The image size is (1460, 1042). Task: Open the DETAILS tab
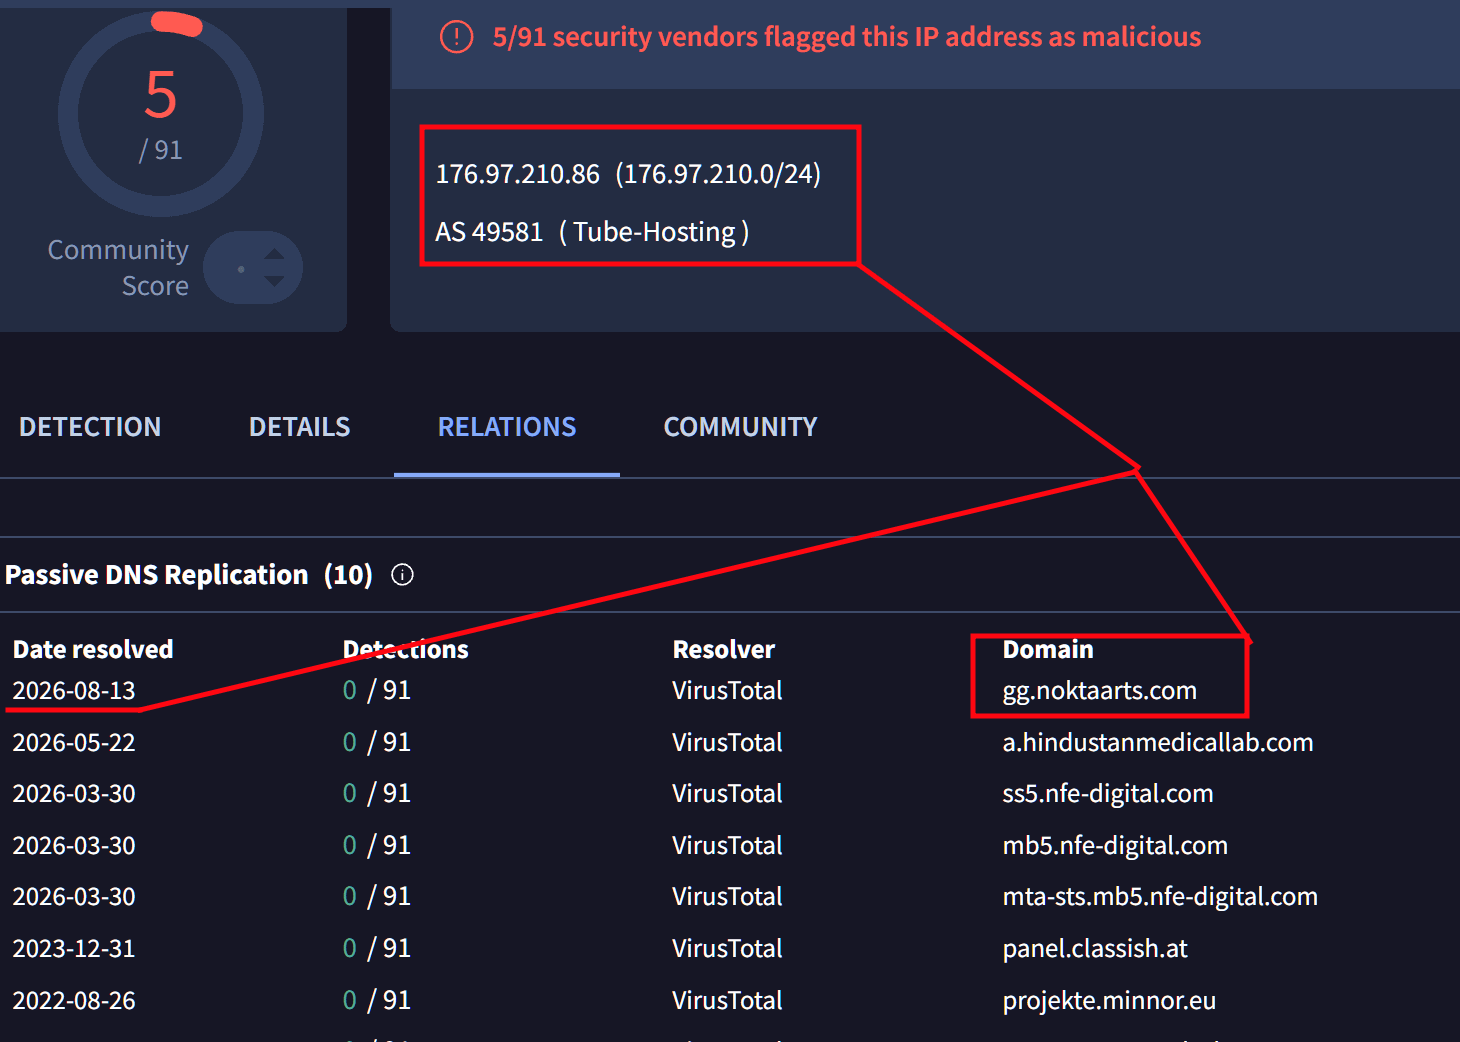[299, 427]
